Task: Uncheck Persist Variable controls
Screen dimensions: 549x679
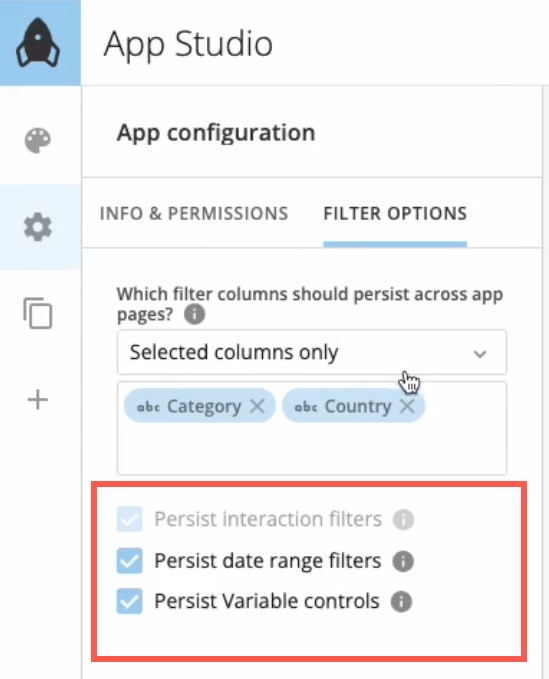Action: pyautogui.click(x=129, y=601)
